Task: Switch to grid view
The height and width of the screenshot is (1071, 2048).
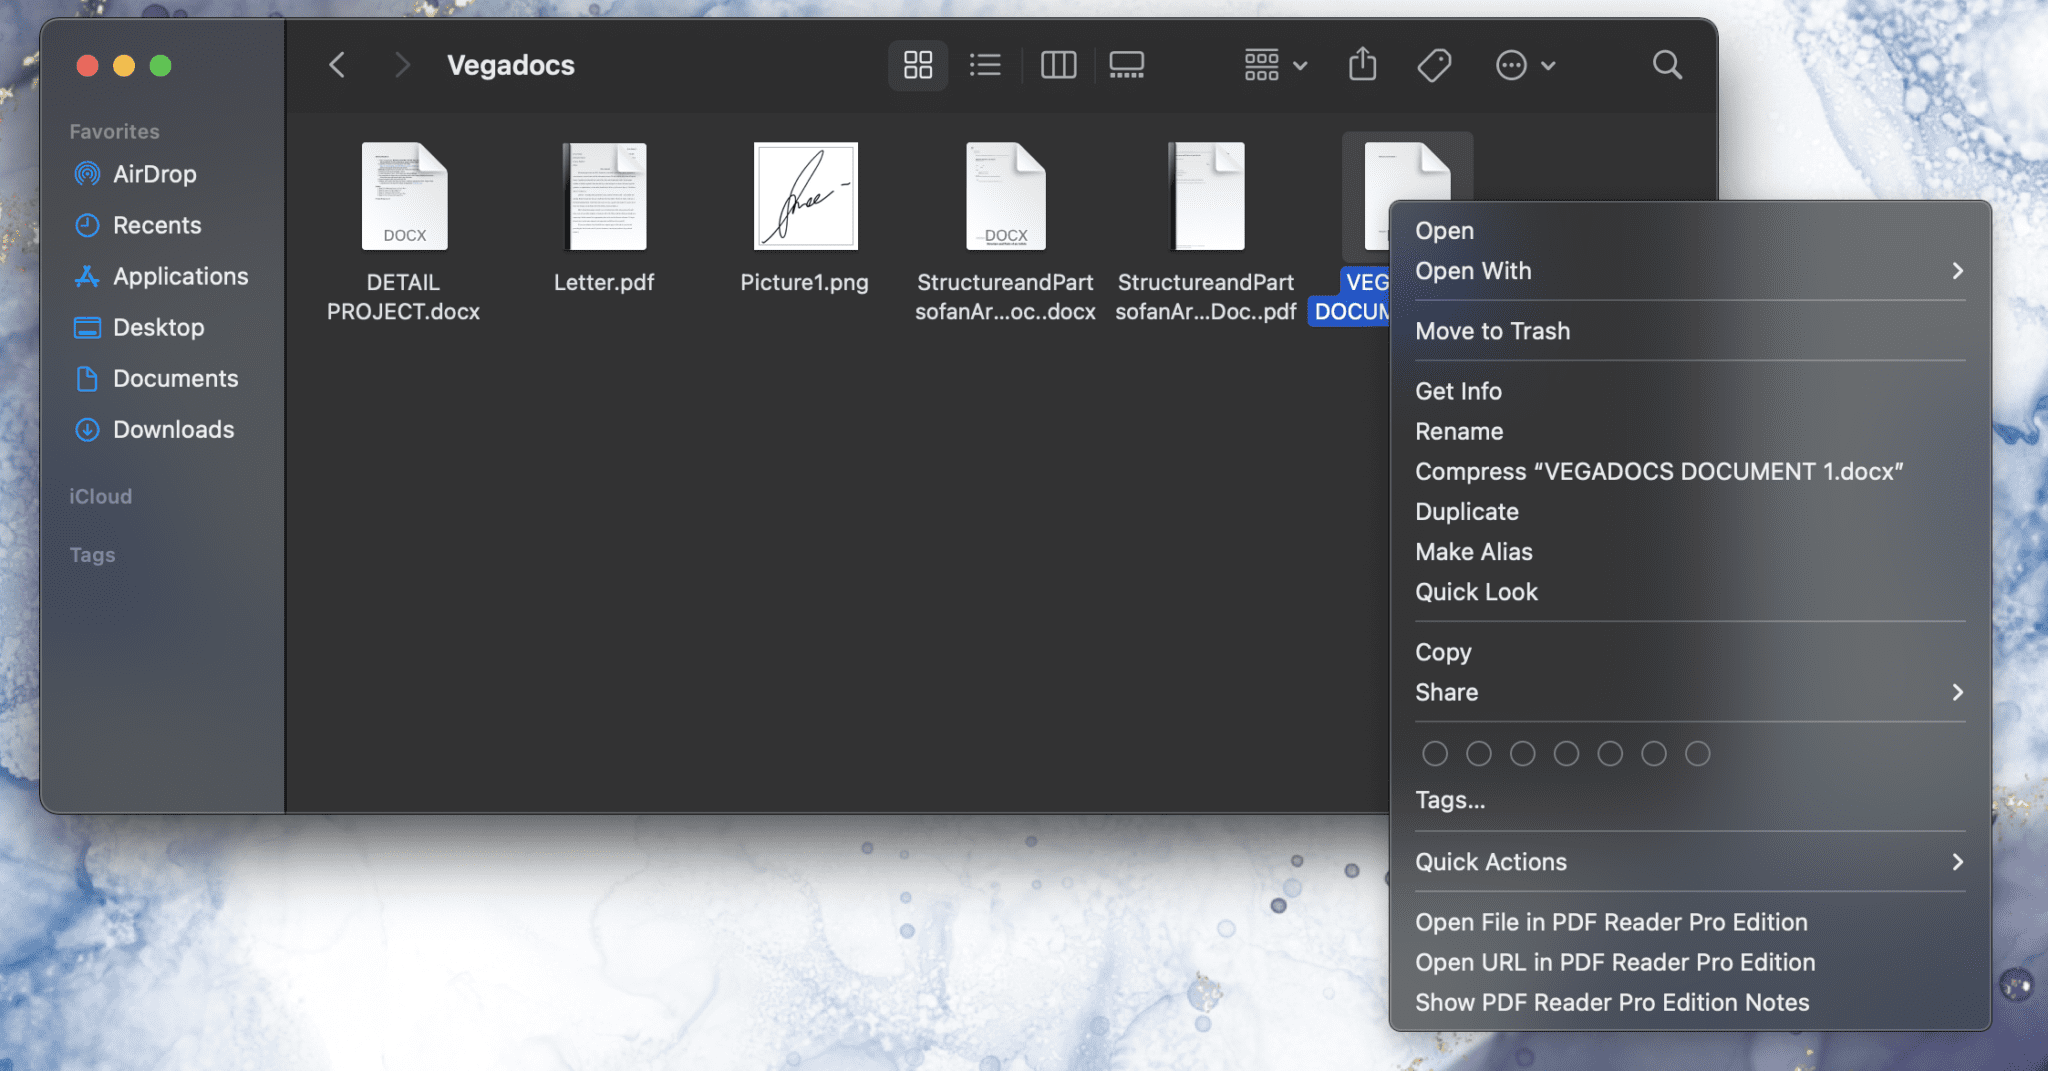Action: click(x=916, y=64)
